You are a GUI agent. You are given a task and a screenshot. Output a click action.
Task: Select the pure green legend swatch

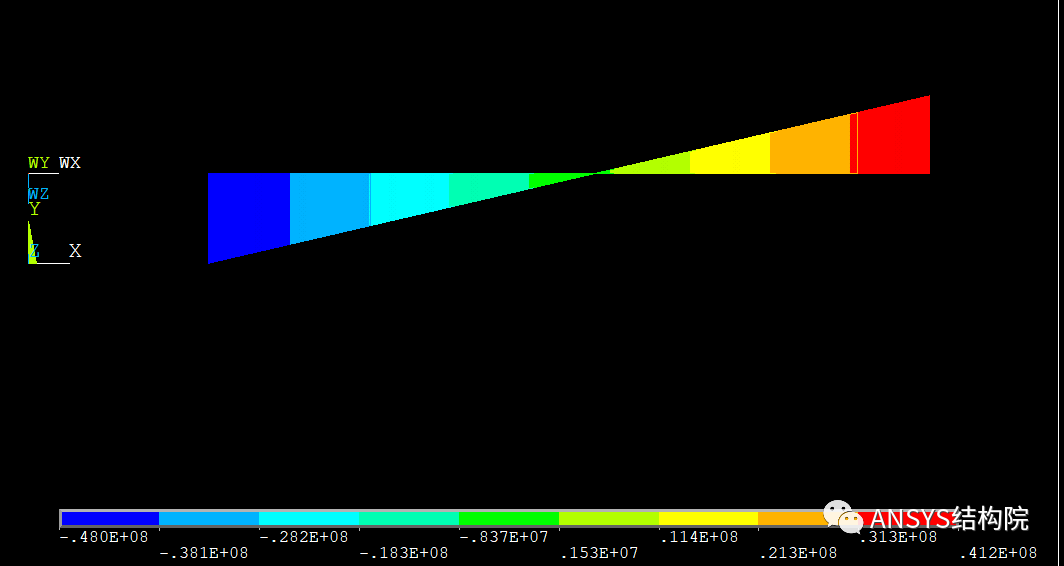coord(509,518)
